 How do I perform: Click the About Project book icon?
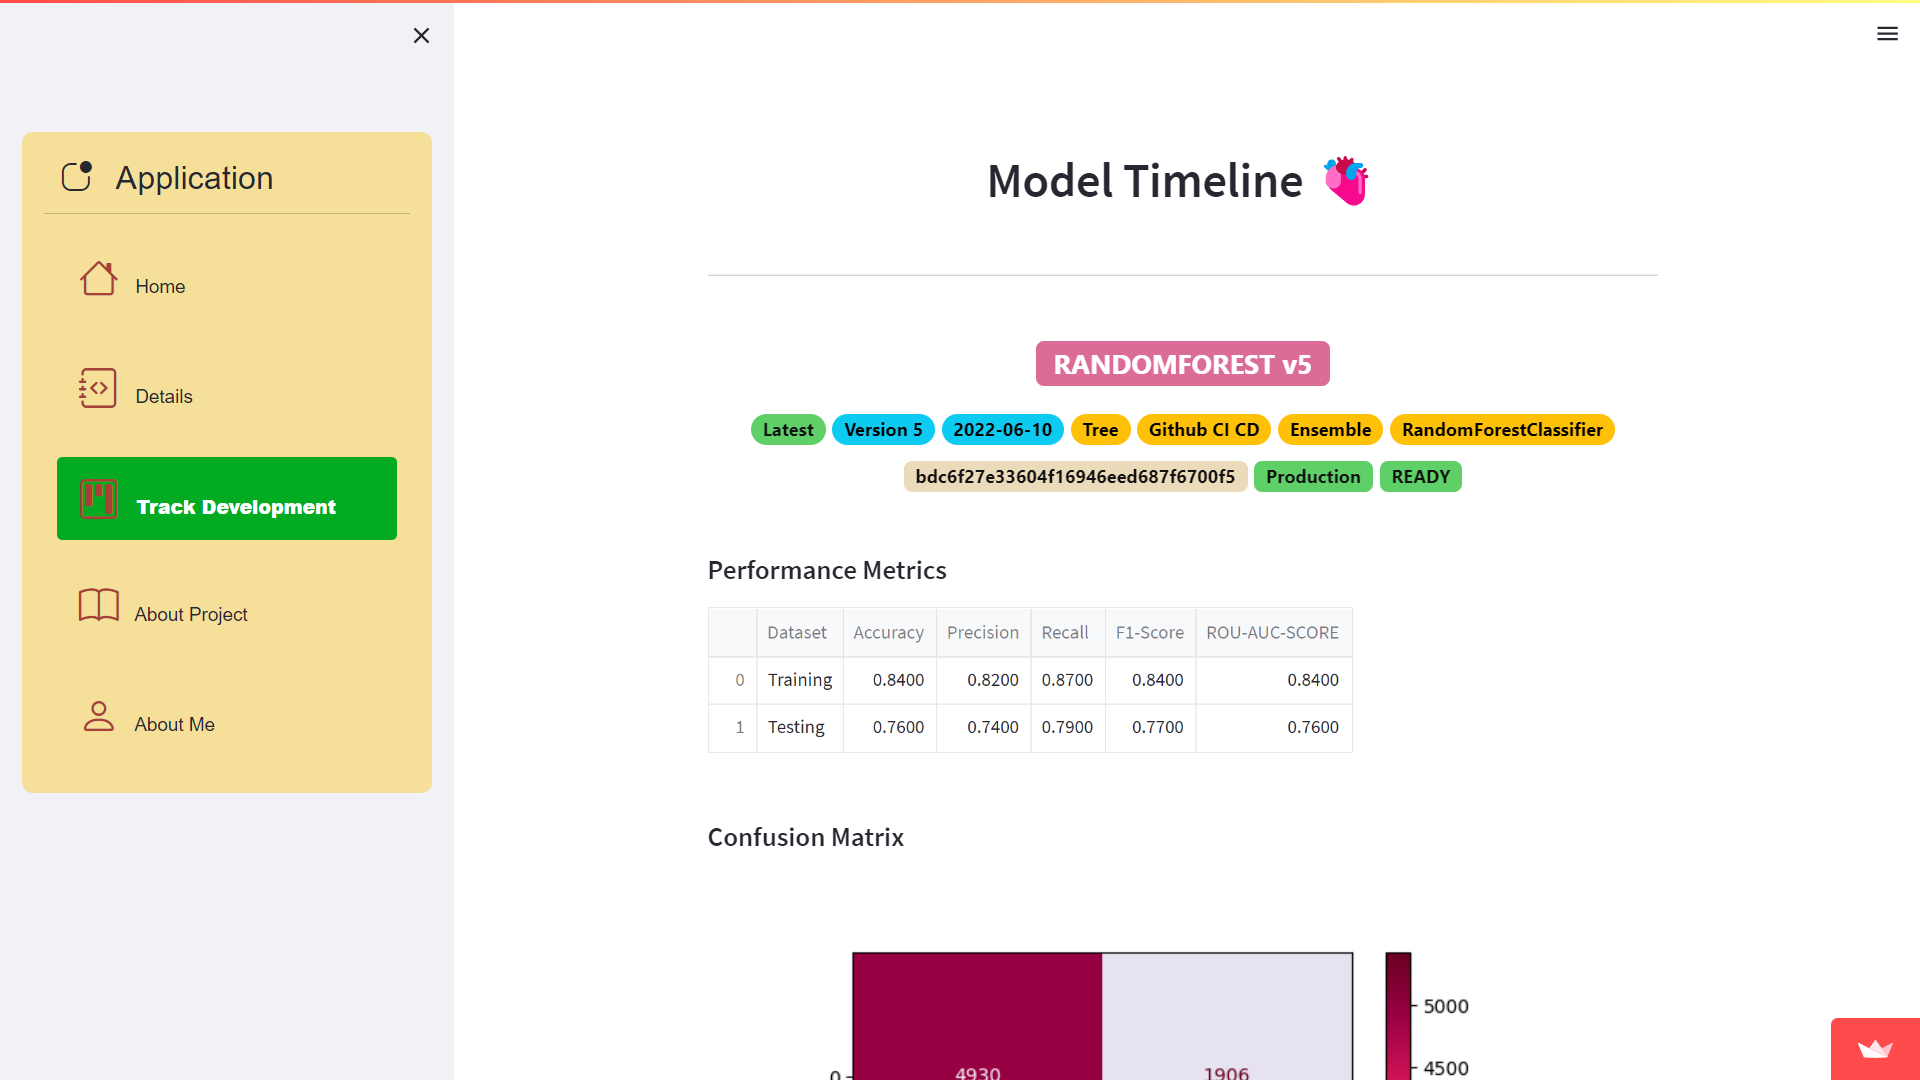pyautogui.click(x=97, y=606)
